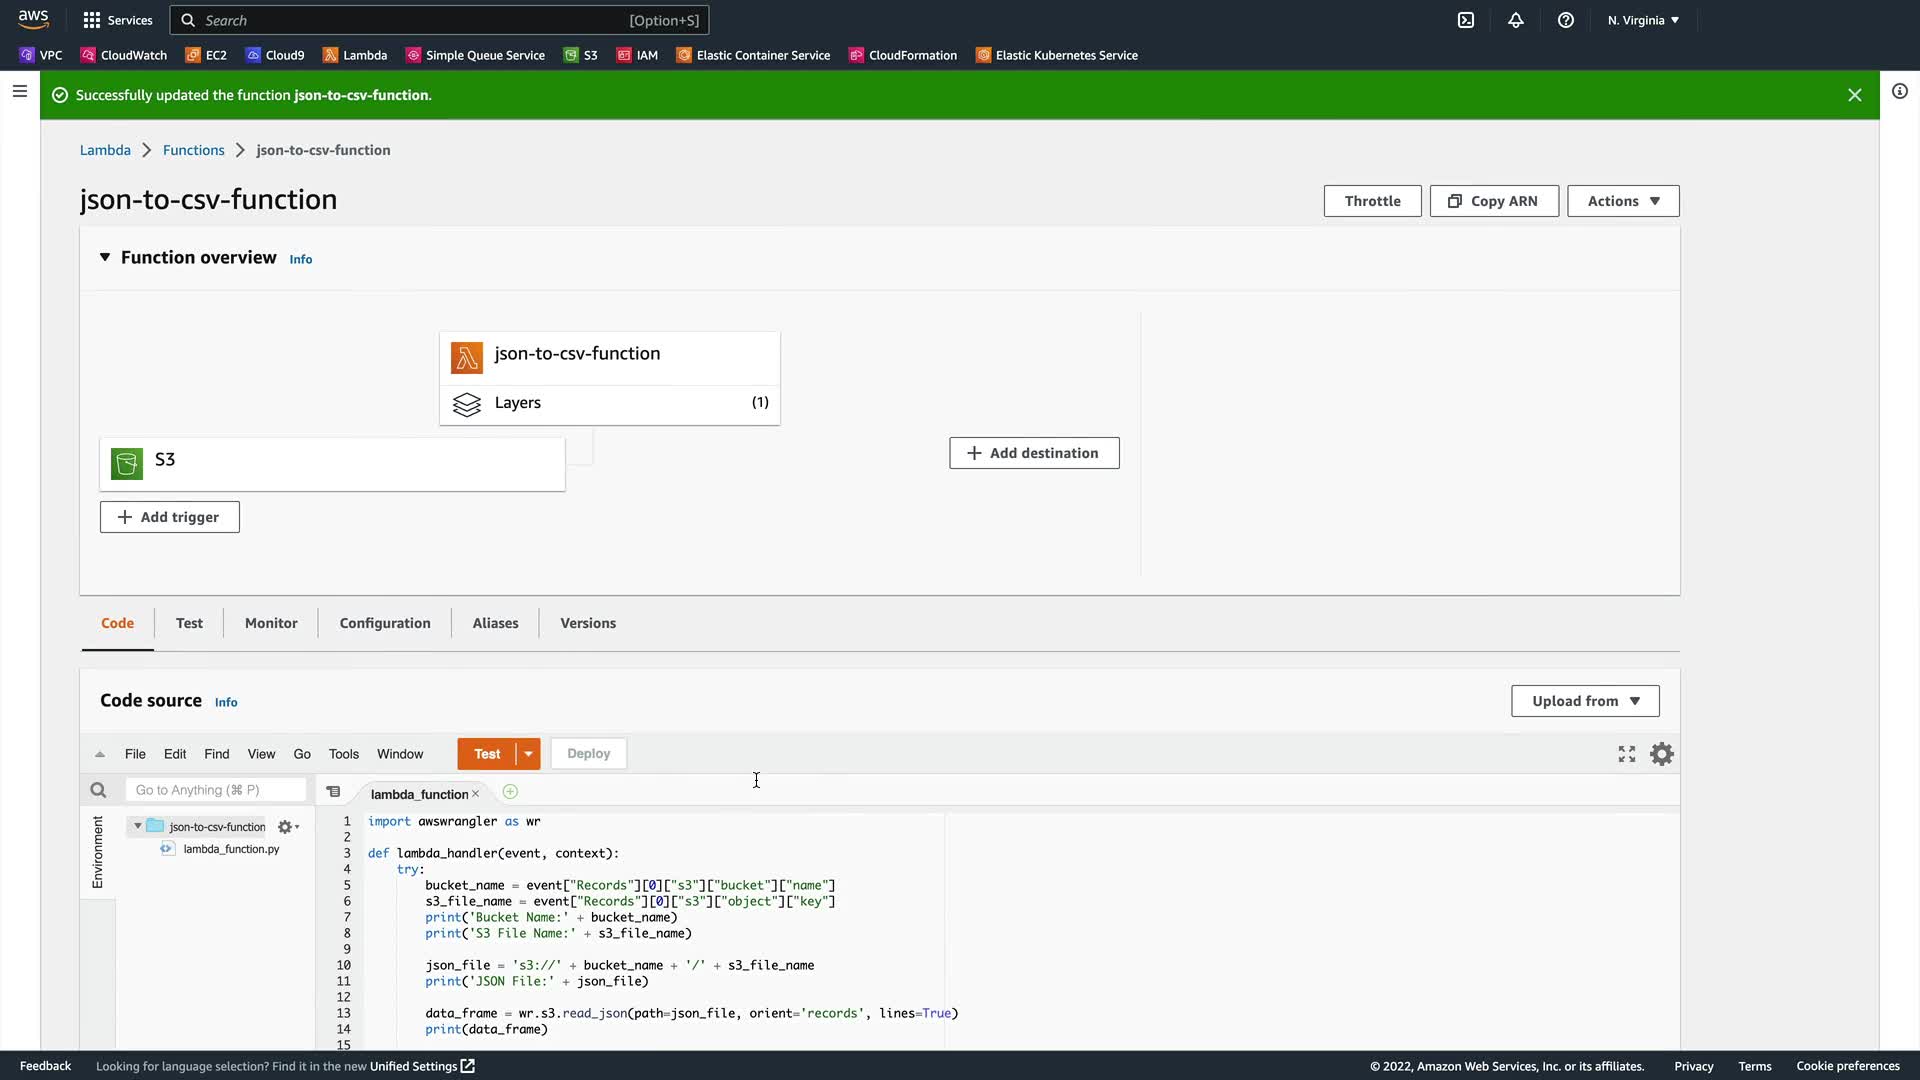
Task: Collapse the json-to-csv-function folder tree
Action: tap(138, 826)
